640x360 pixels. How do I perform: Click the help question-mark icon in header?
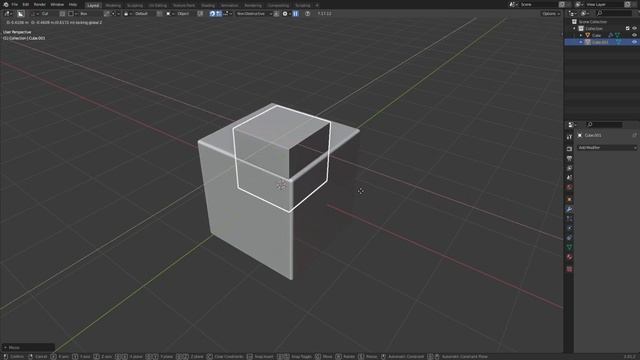tap(308, 14)
